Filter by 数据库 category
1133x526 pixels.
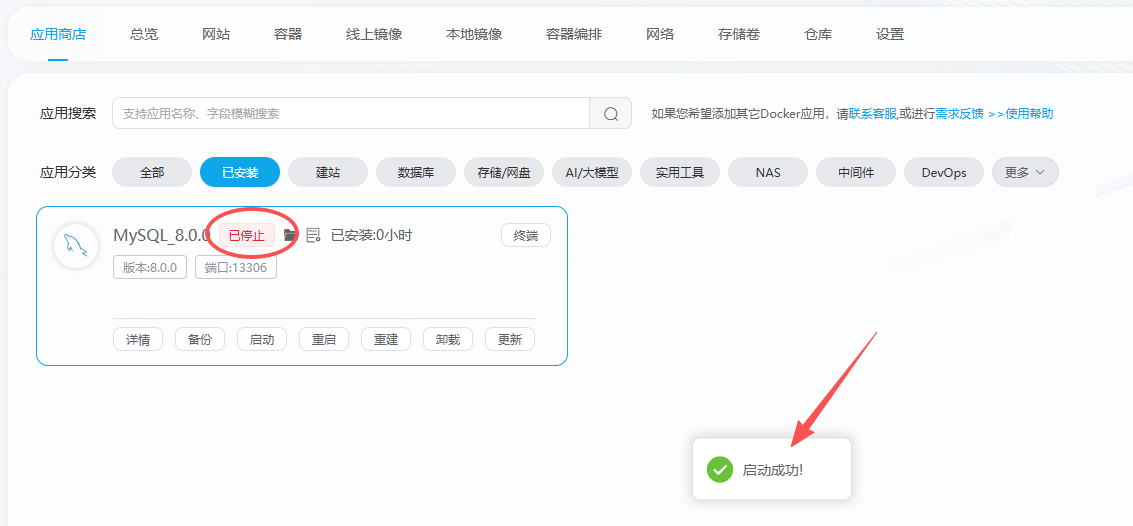pos(416,172)
